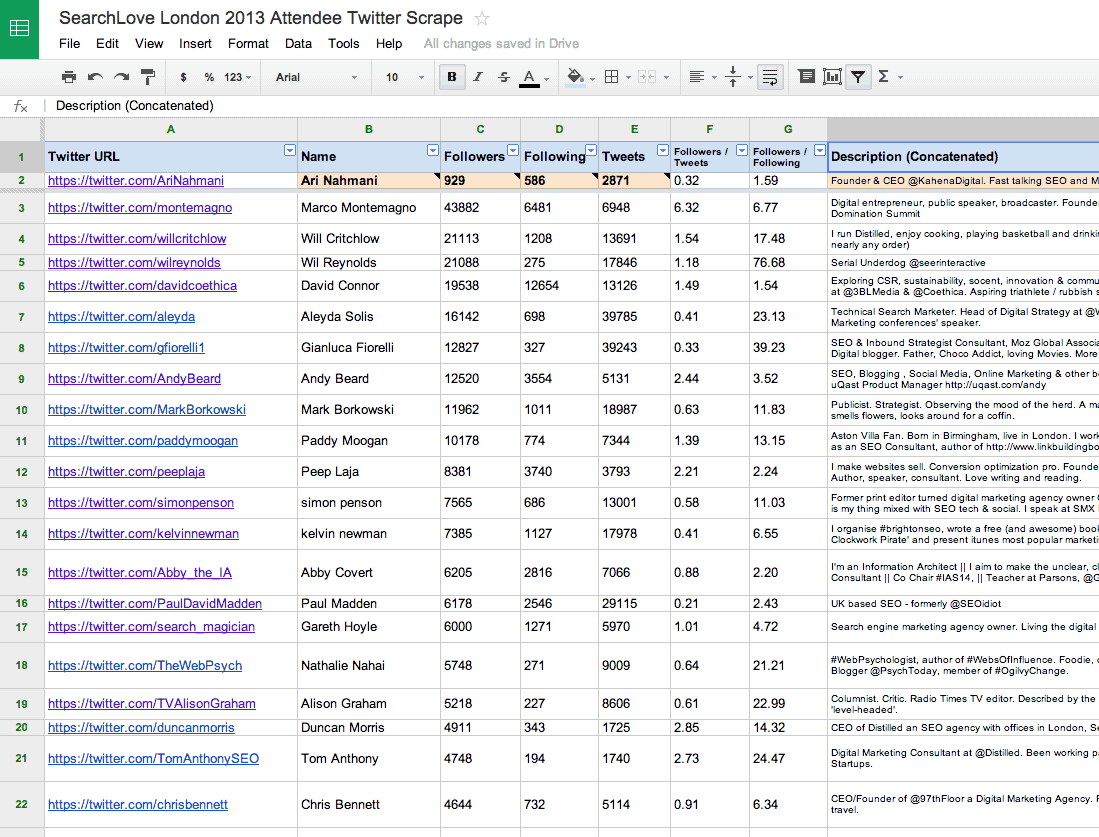
Task: Open the twitter.com/montemagno link
Action: (140, 207)
